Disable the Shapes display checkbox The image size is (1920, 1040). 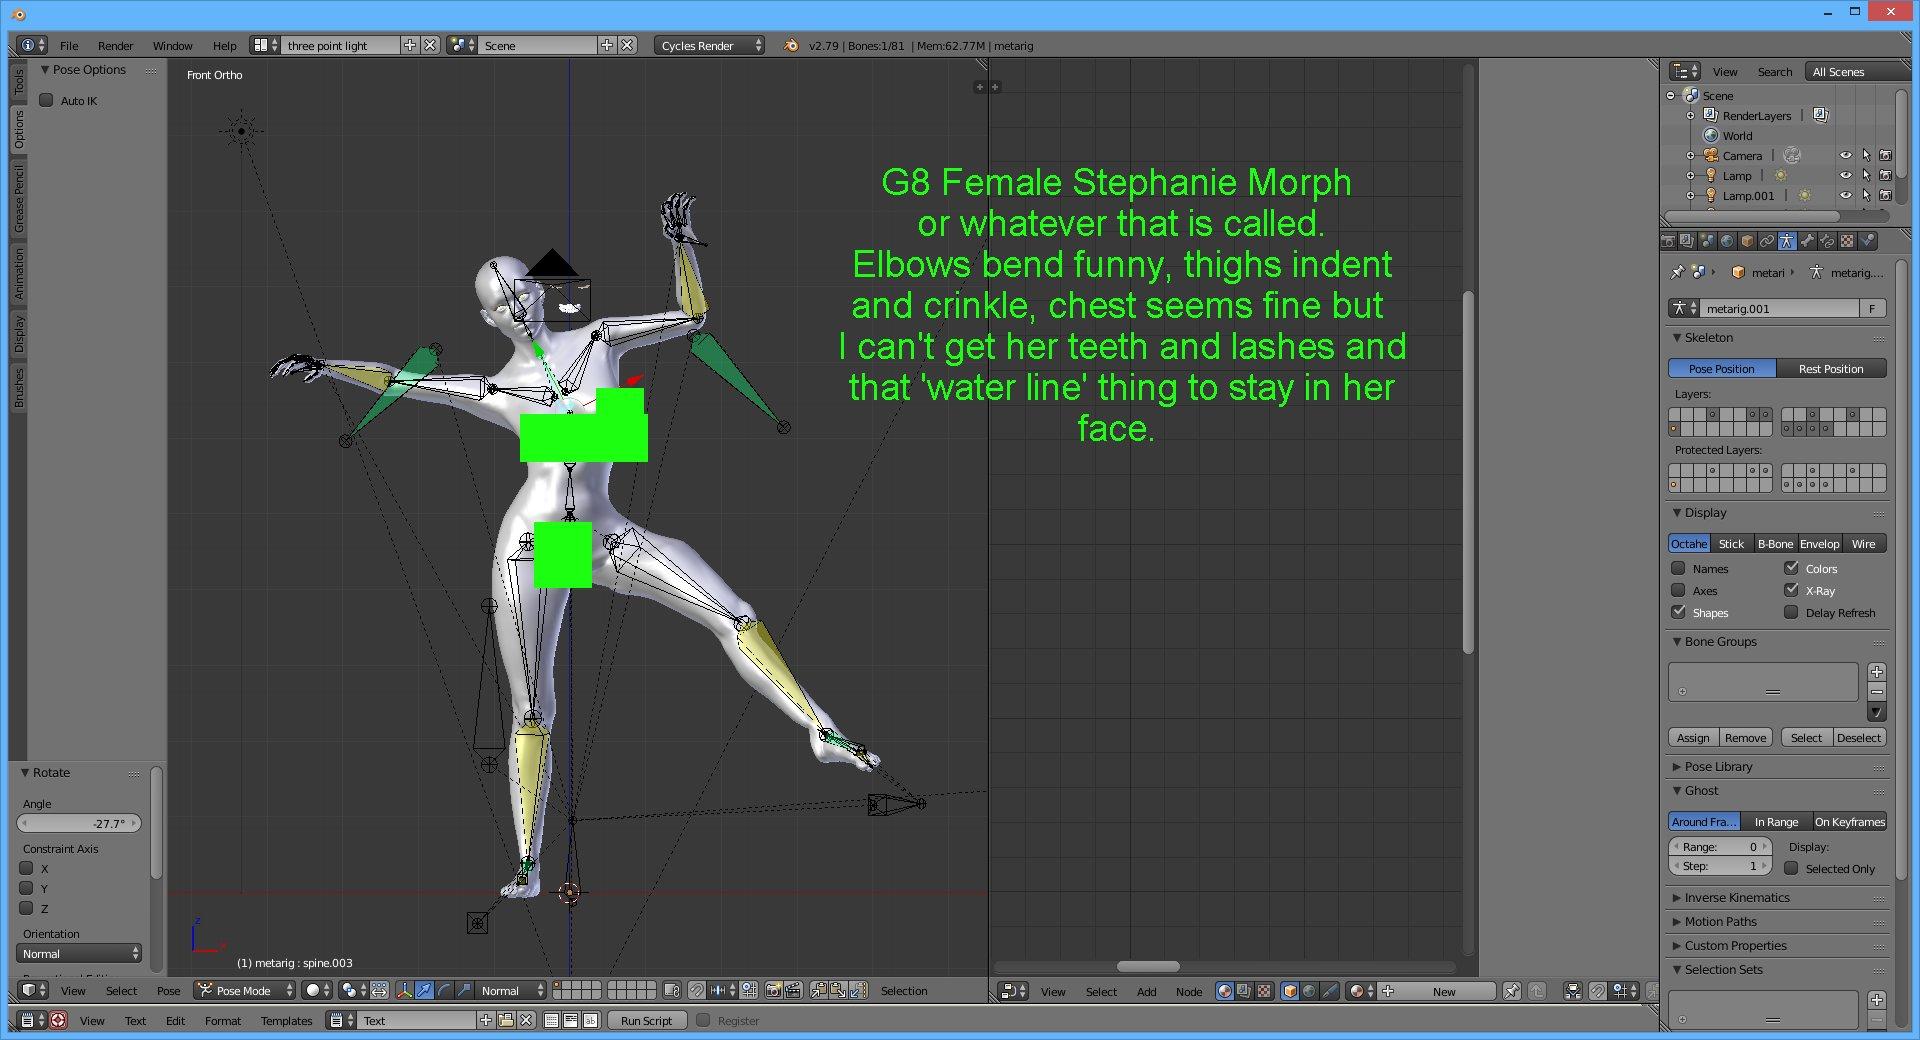click(1678, 612)
